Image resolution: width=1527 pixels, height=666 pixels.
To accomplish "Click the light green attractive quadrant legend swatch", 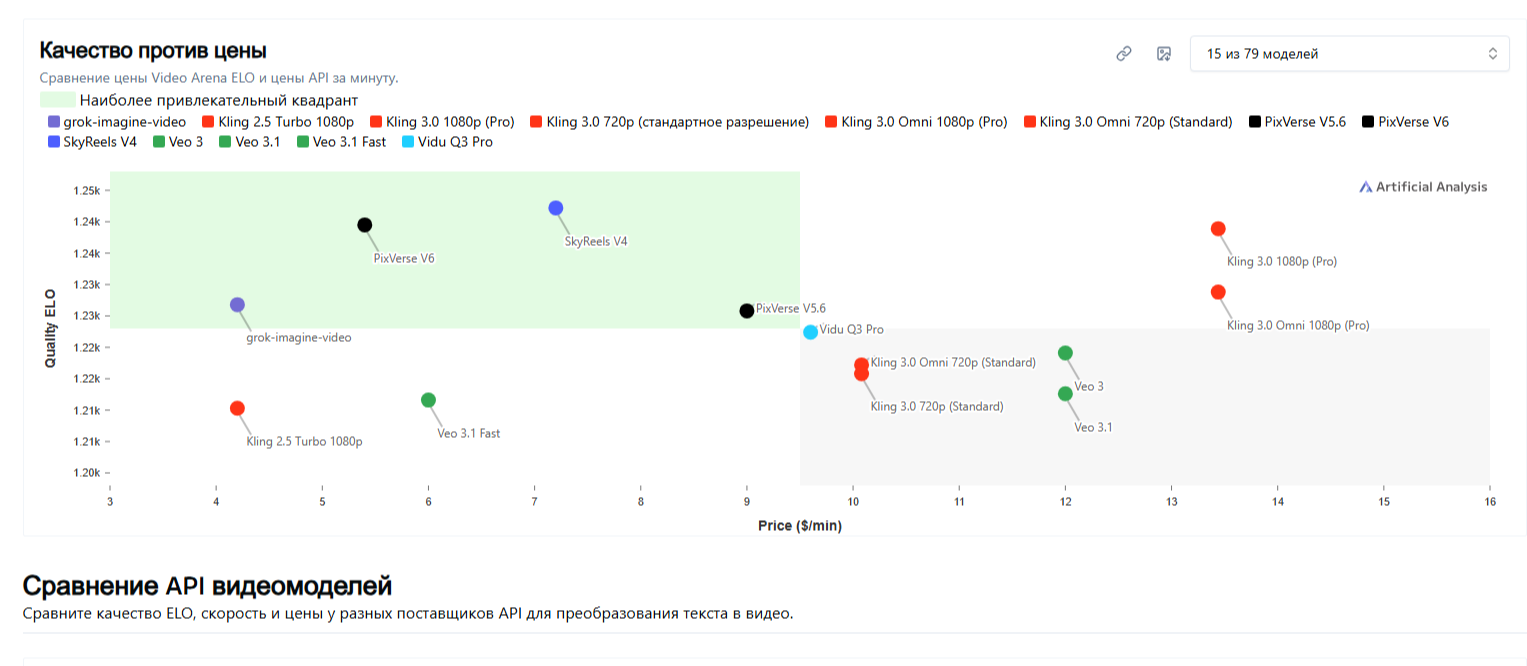I will (x=58, y=100).
